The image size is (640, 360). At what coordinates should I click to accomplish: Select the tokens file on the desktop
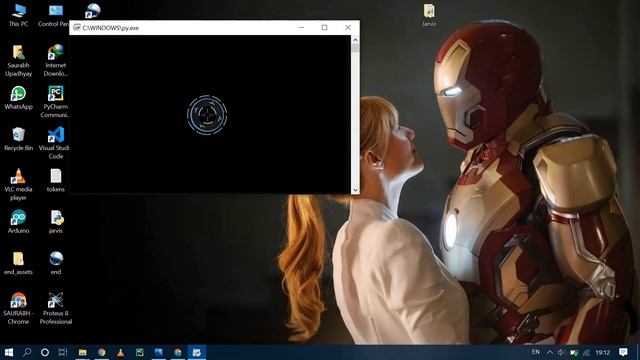(x=56, y=180)
